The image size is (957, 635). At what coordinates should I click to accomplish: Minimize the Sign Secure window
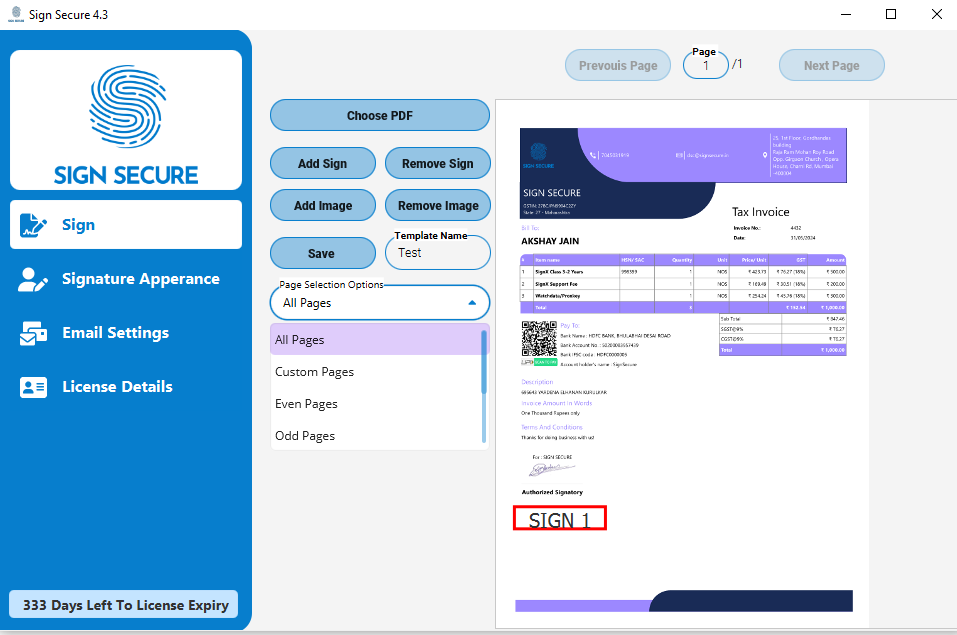pyautogui.click(x=846, y=14)
